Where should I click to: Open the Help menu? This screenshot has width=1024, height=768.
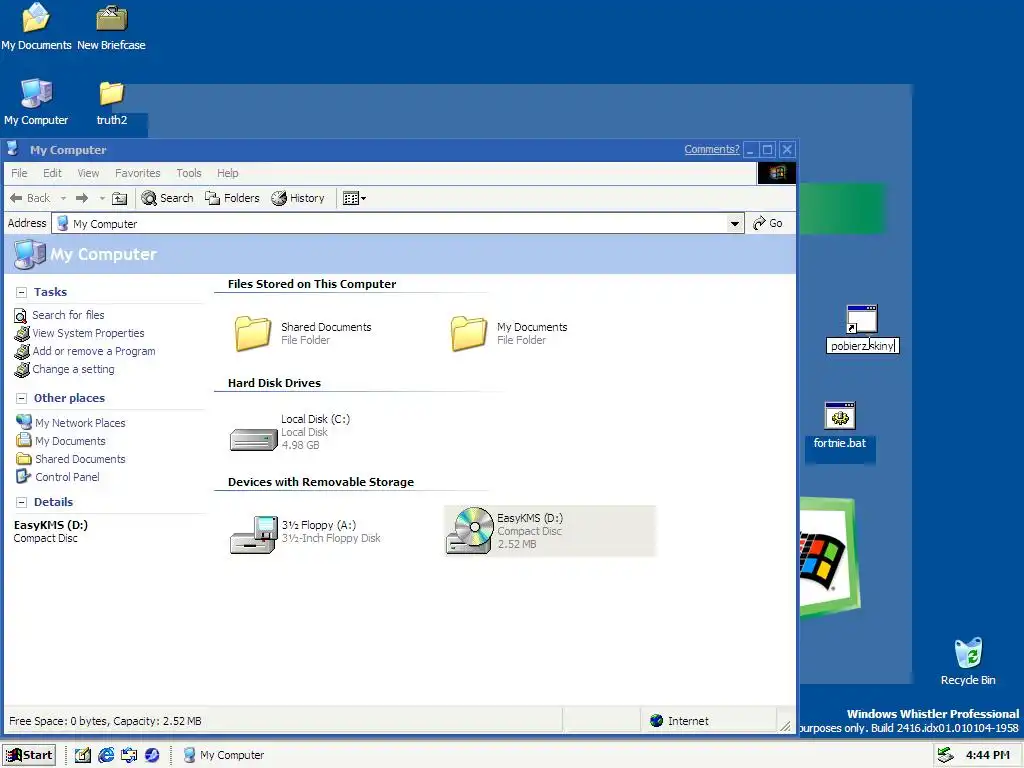click(228, 173)
